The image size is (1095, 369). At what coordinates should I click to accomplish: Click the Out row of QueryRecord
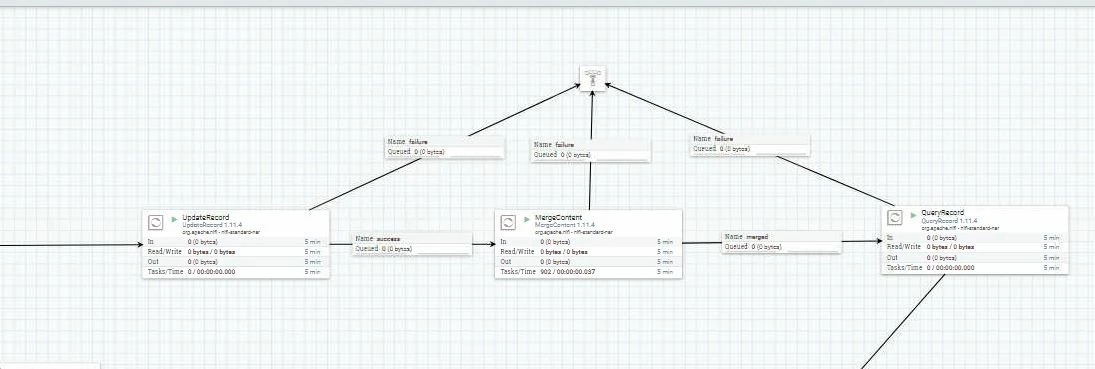coord(975,257)
